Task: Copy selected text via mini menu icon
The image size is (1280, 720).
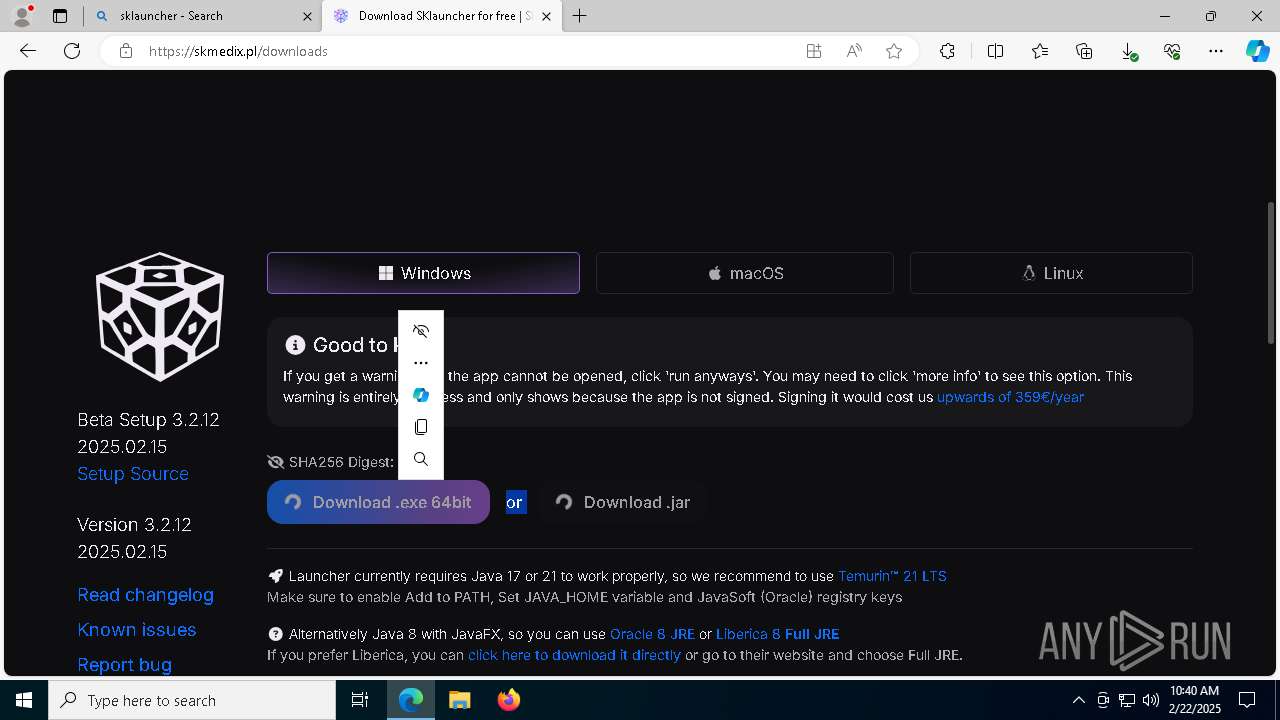Action: pos(421,427)
